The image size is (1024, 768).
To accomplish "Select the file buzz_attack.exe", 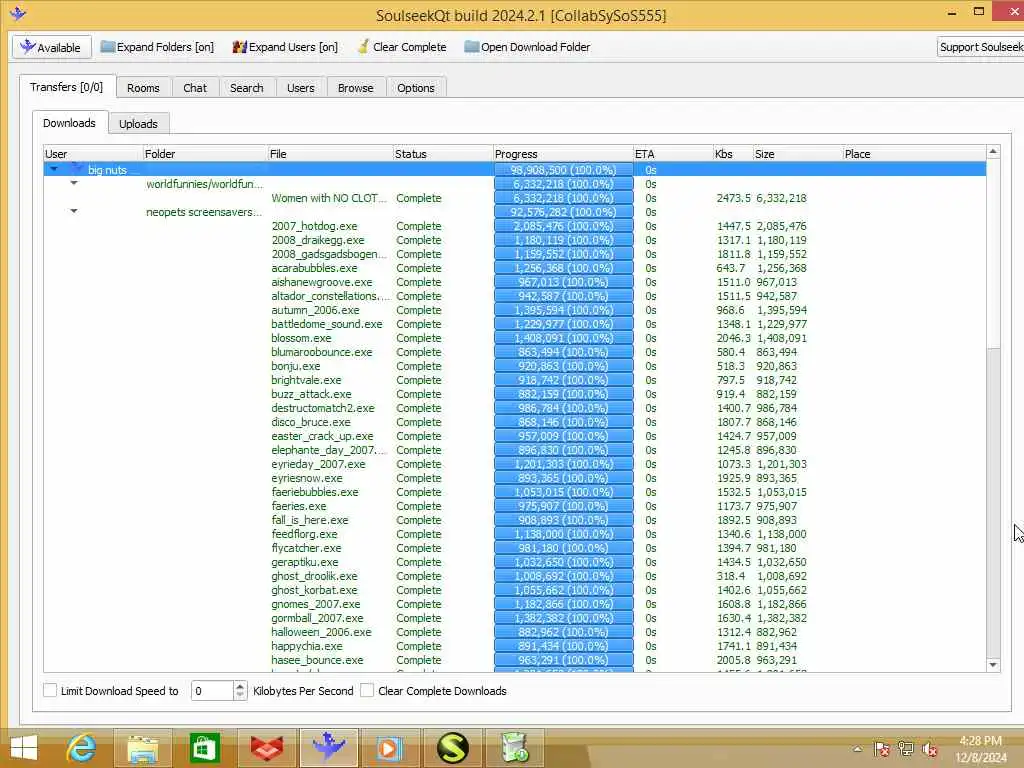I will pyautogui.click(x=311, y=394).
